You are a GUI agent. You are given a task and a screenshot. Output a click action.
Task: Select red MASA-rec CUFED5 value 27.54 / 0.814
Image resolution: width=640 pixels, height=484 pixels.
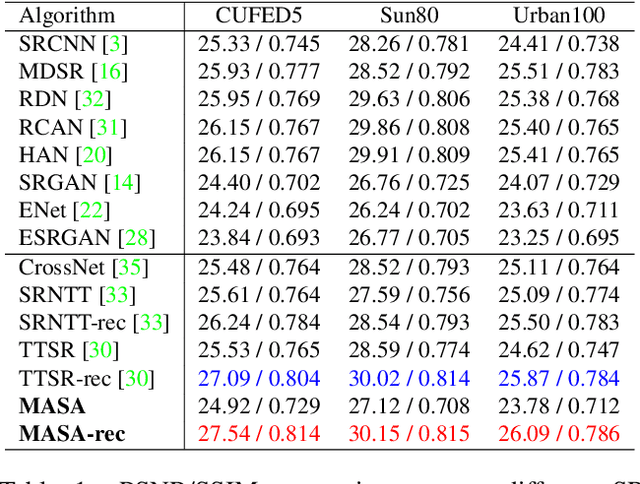(x=254, y=434)
